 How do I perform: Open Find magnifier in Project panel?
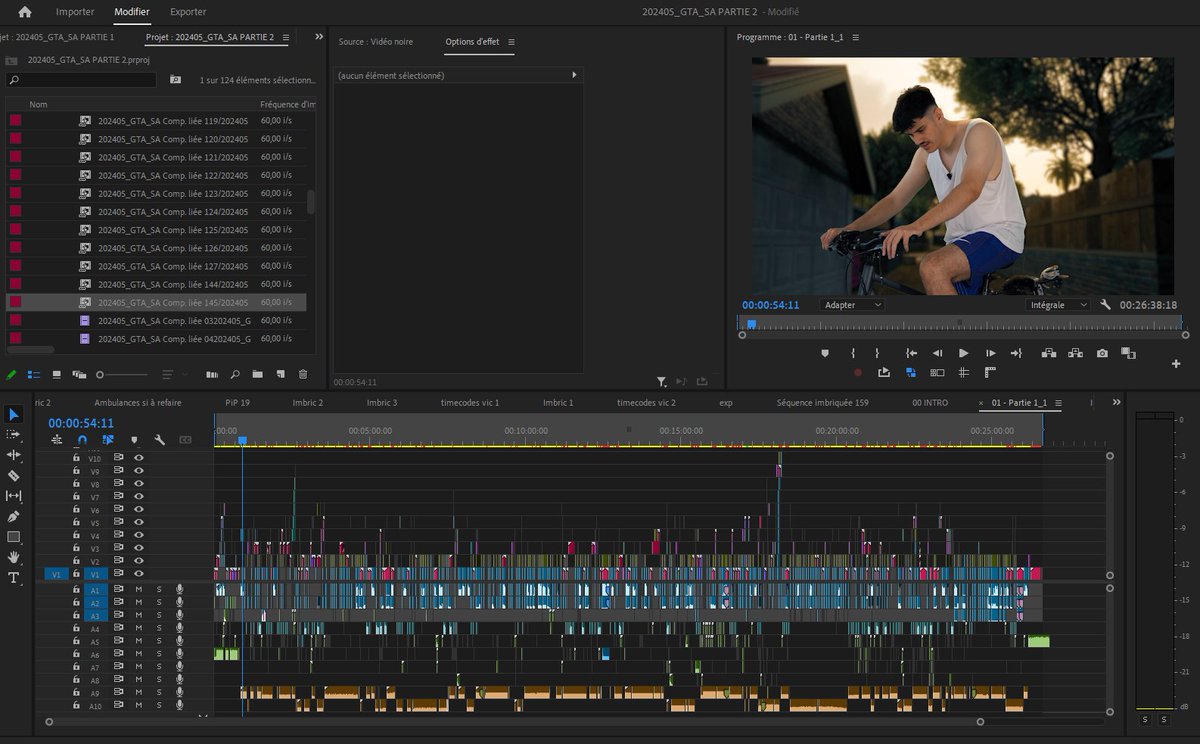click(234, 374)
